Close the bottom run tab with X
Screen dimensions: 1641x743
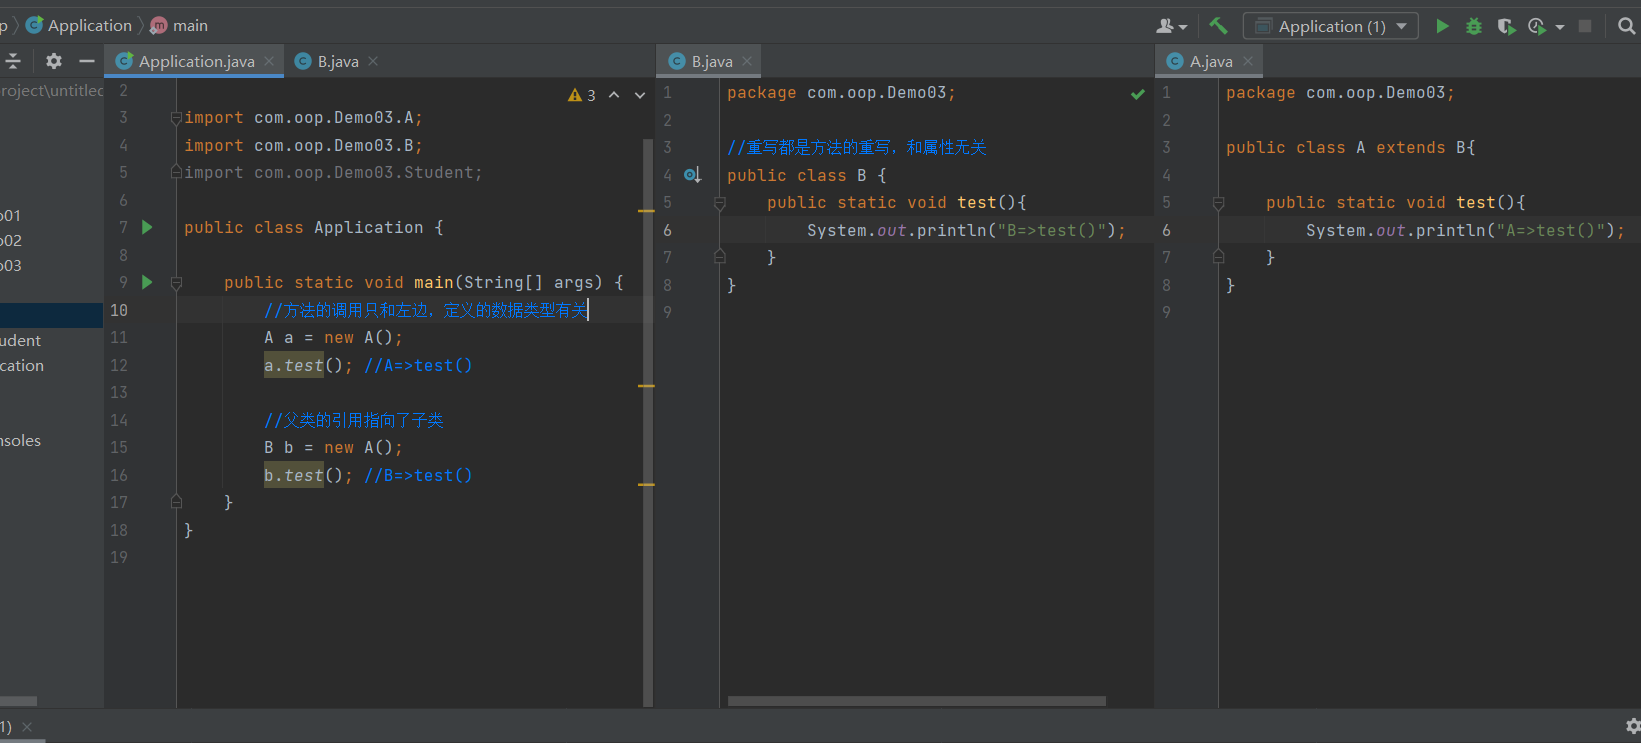click(27, 727)
